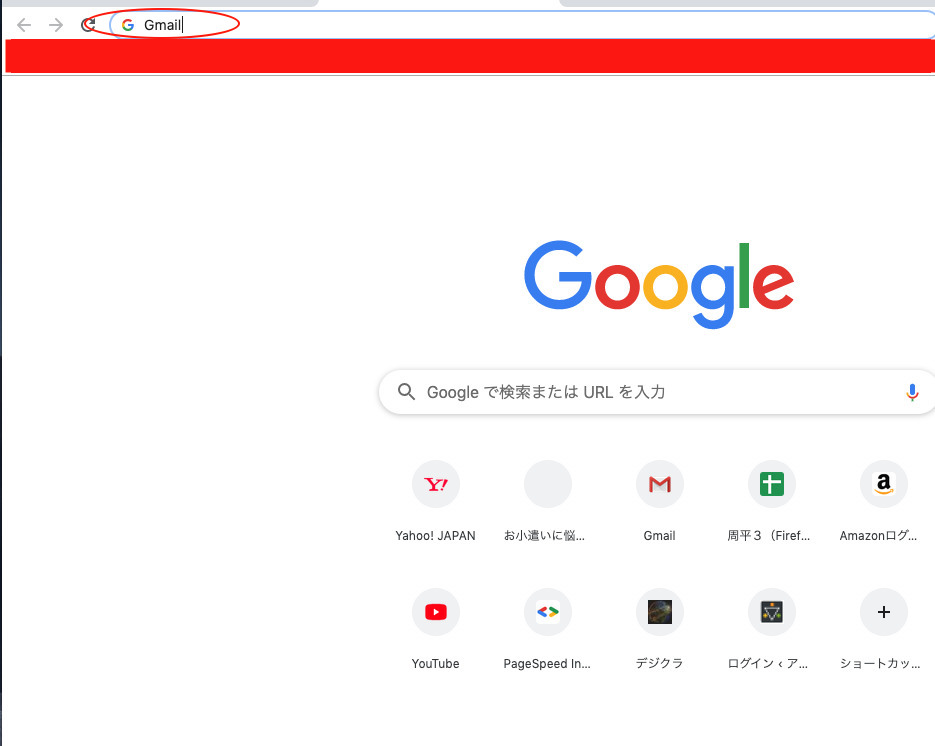Click the Yahoo! JAPAN label
Image resolution: width=935 pixels, height=746 pixels.
[x=435, y=535]
